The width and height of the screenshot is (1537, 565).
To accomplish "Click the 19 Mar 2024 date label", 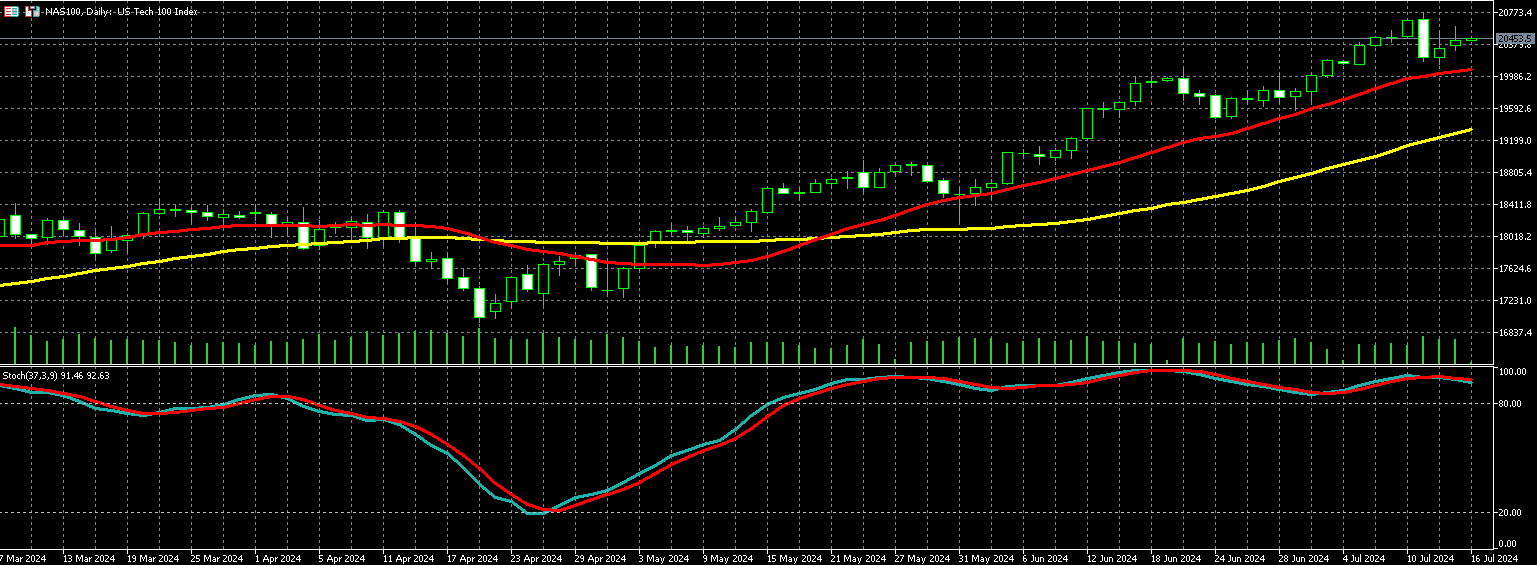I will click(153, 558).
